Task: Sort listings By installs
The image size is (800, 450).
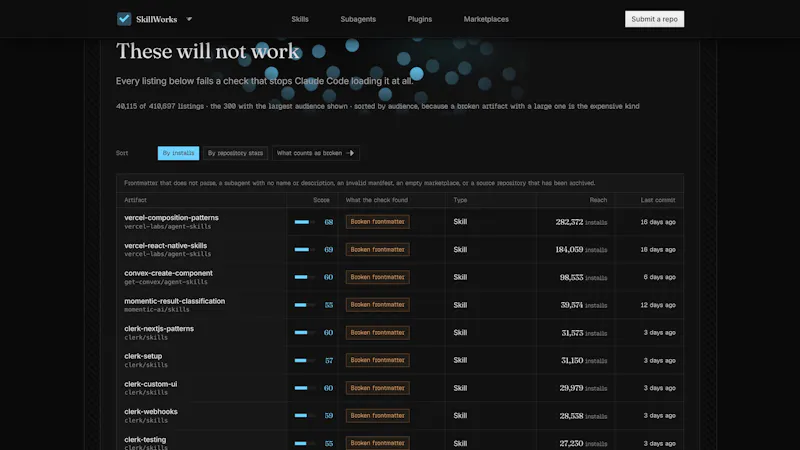Action: point(178,153)
